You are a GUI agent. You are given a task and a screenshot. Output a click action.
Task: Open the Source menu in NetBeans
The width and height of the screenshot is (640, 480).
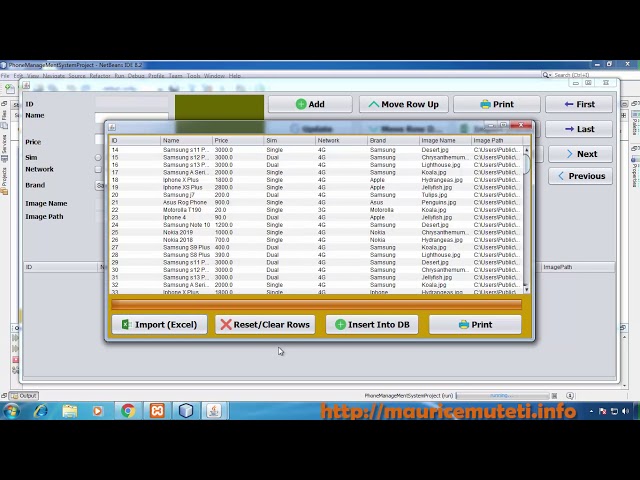pyautogui.click(x=77, y=76)
